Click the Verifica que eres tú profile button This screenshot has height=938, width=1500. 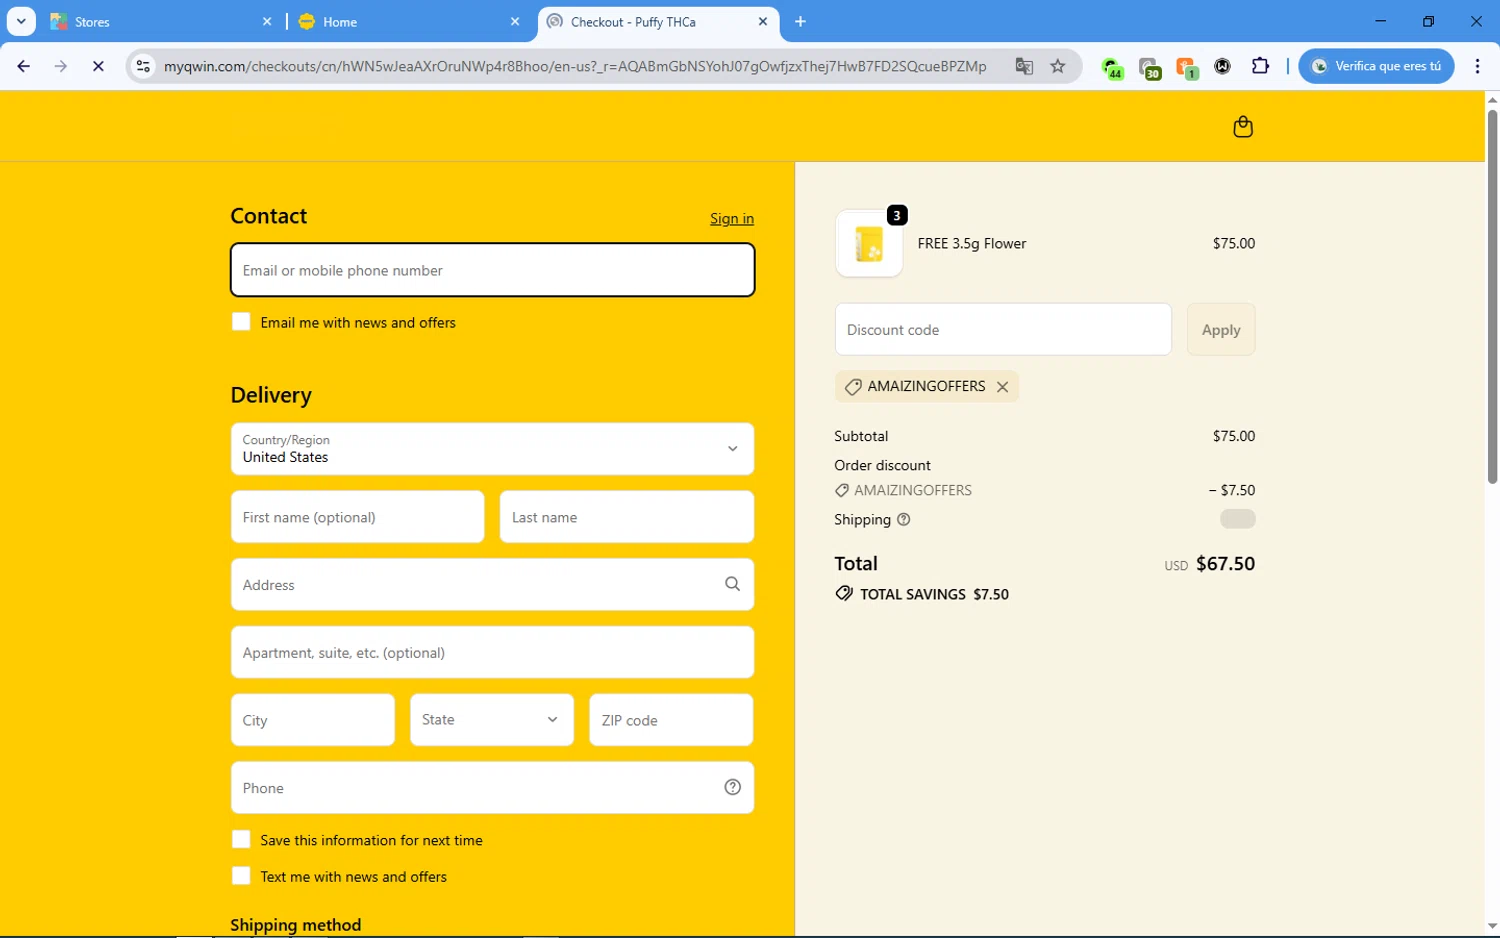pyautogui.click(x=1376, y=66)
